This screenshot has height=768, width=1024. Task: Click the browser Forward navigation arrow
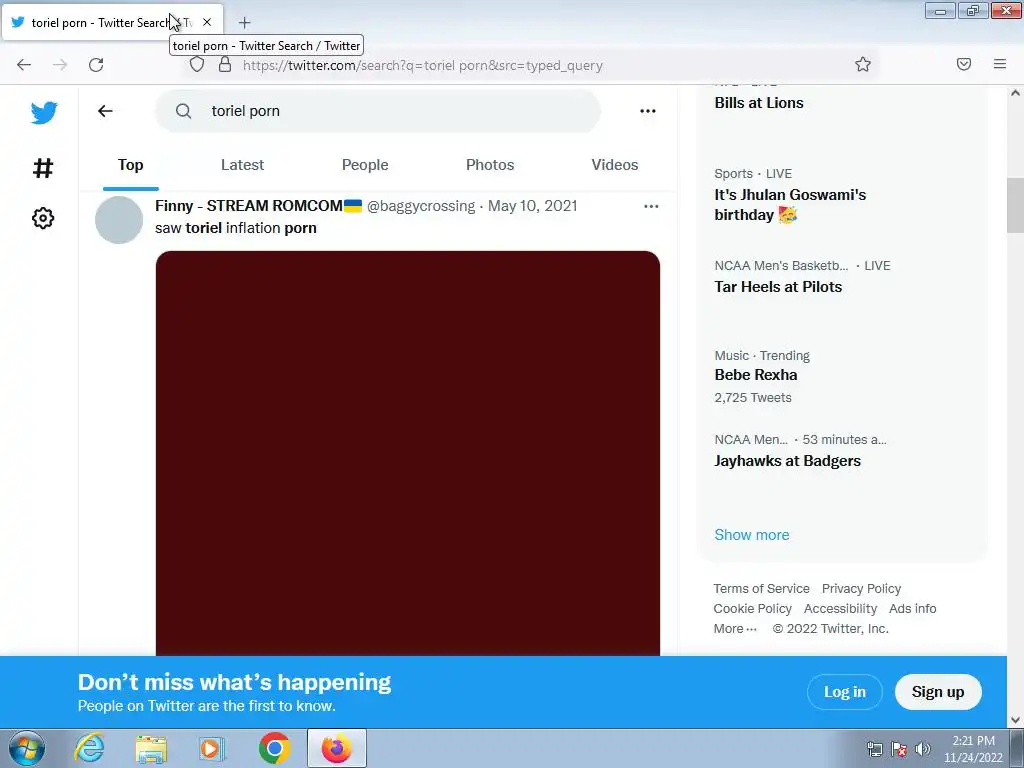[60, 65]
